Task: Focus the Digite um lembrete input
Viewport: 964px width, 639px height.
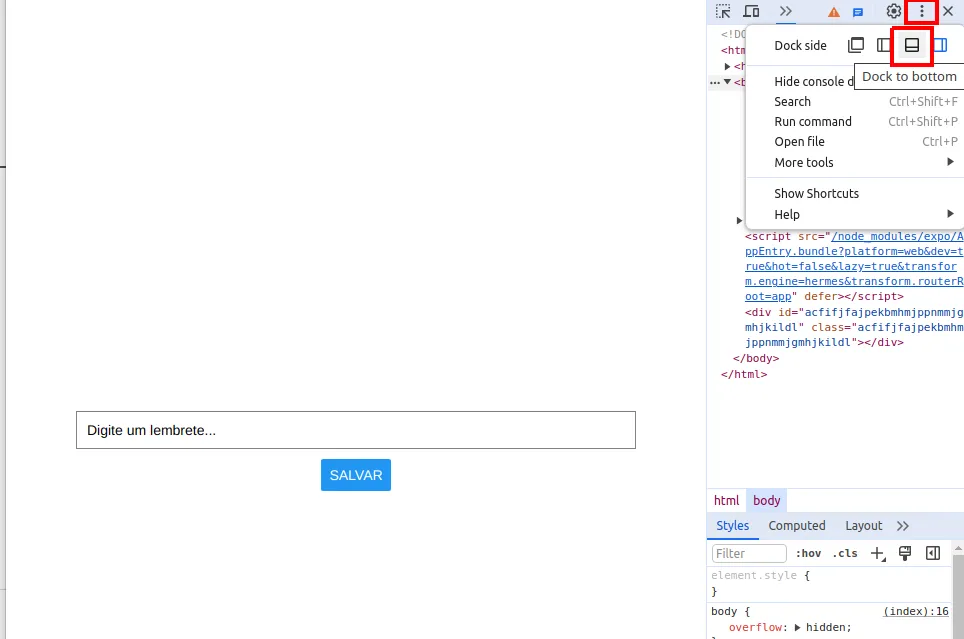Action: (356, 430)
